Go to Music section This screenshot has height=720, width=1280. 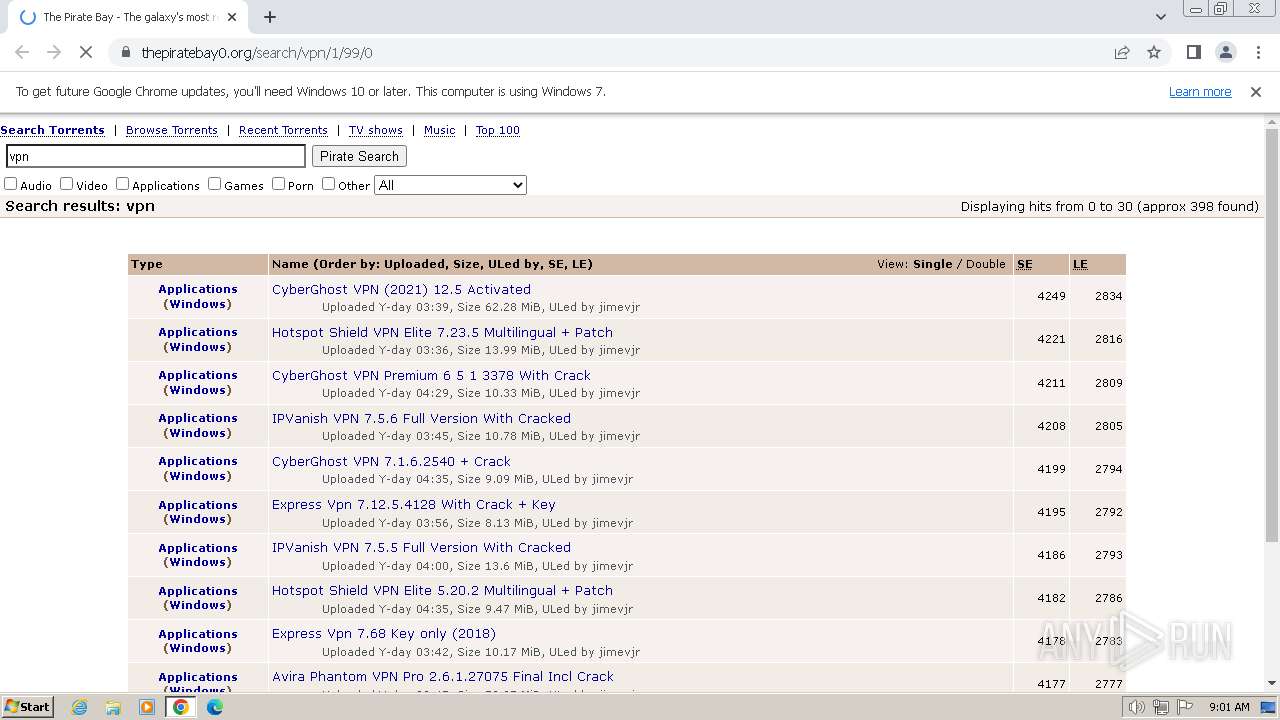[x=439, y=130]
